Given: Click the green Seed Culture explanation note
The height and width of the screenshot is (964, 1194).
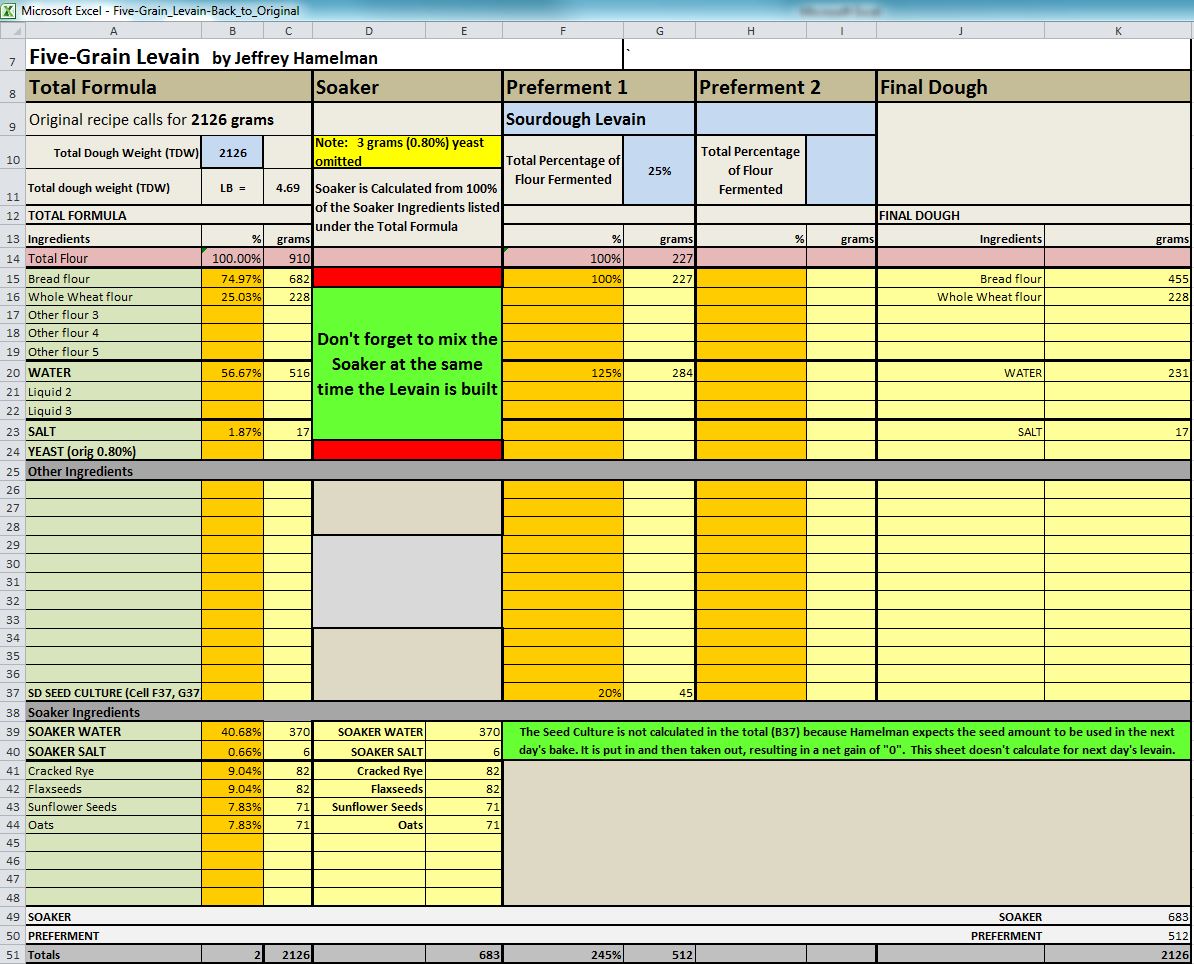Looking at the screenshot, I should [x=846, y=741].
